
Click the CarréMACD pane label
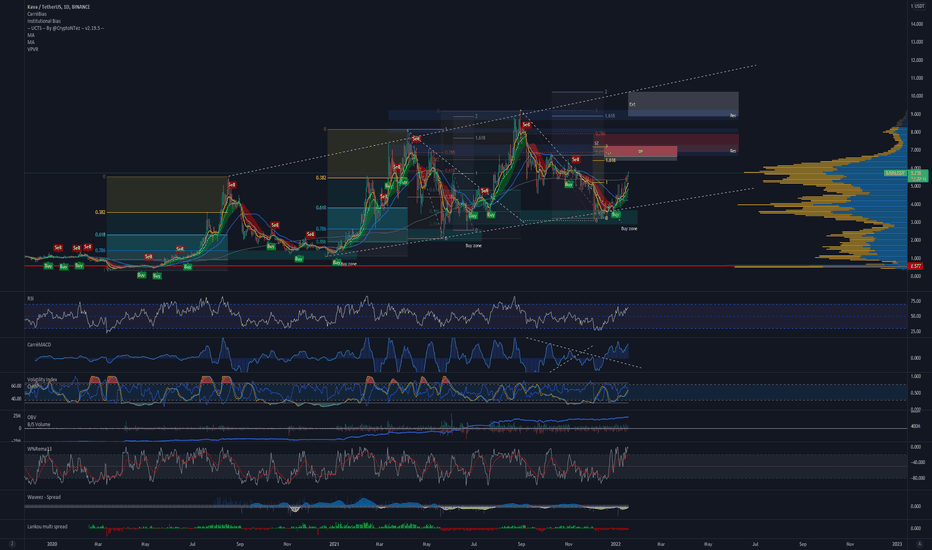[x=39, y=344]
